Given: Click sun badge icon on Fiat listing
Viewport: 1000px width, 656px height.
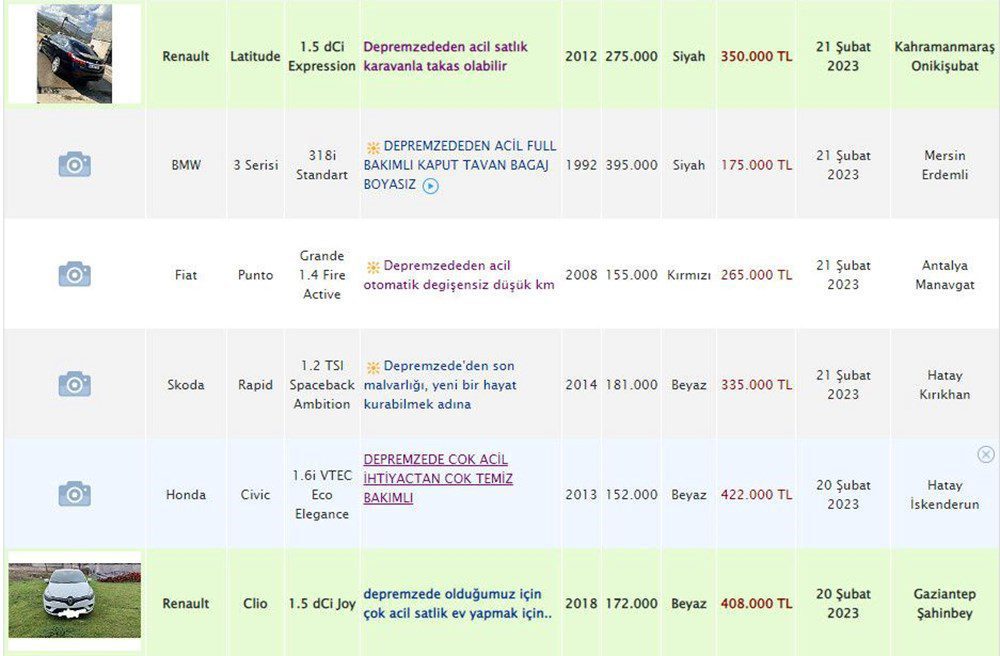Looking at the screenshot, I should point(372,267).
